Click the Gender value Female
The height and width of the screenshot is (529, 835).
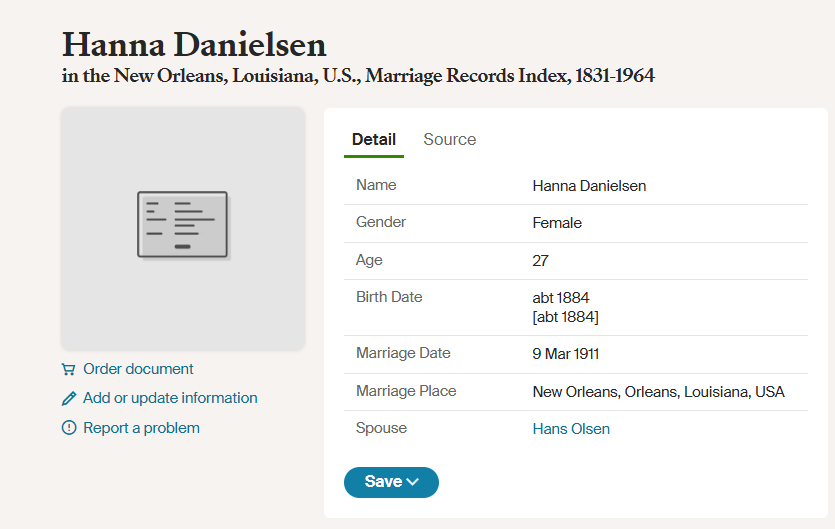(557, 223)
